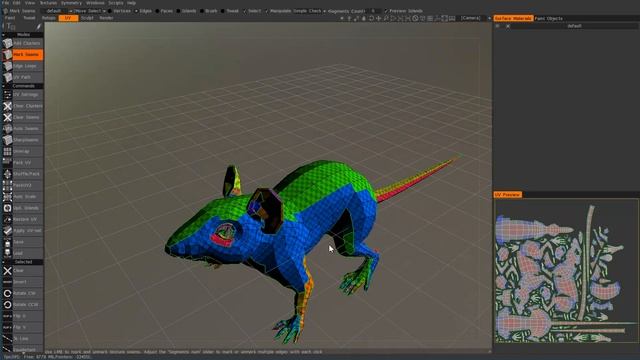This screenshot has height=360, width=640.
Task: Open the File menu
Action: (x=6, y=3)
